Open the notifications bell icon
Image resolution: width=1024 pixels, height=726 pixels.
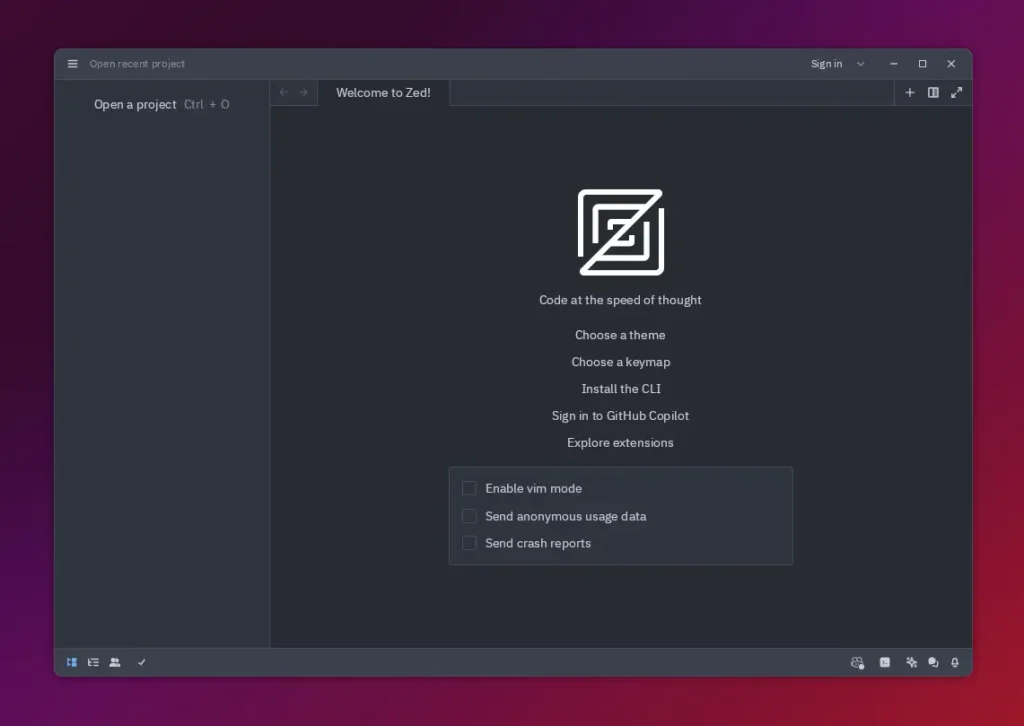pyautogui.click(x=955, y=662)
